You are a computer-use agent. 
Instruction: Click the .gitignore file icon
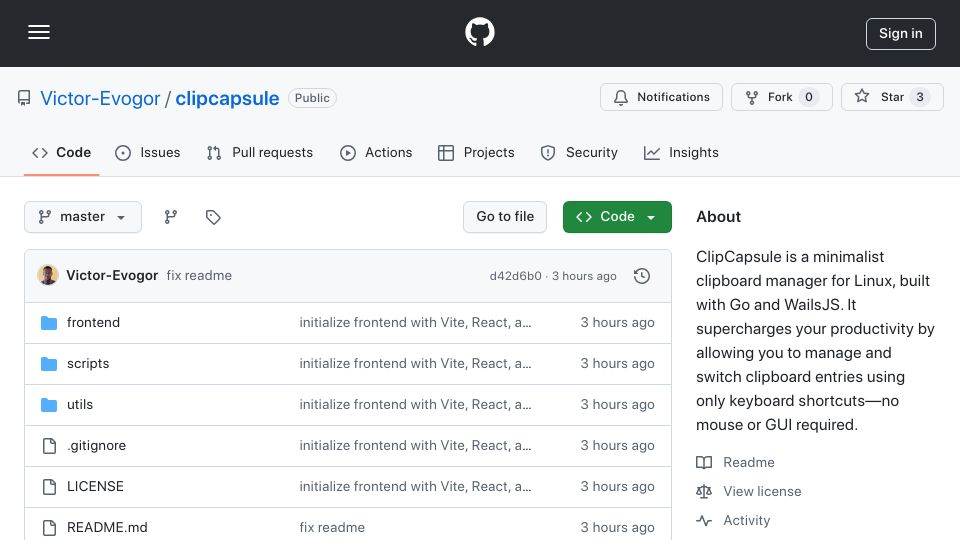[x=49, y=446]
